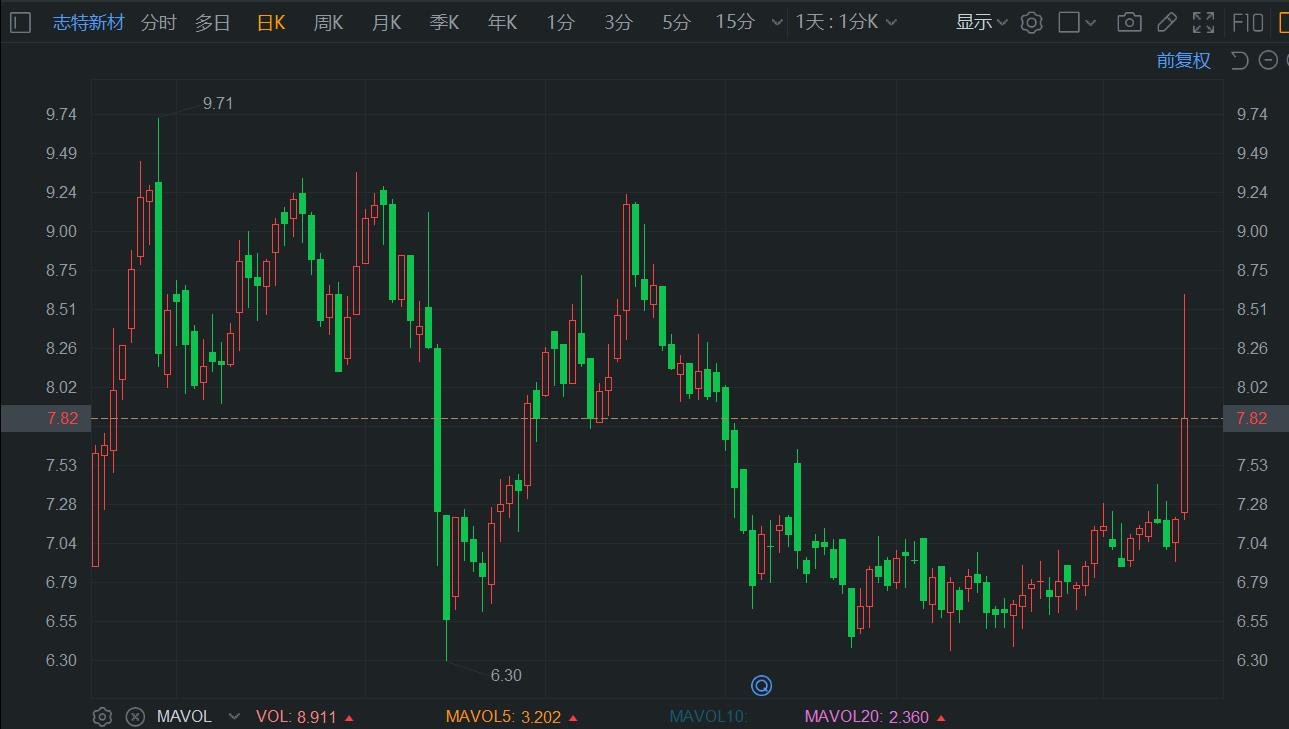Click the 9.74 label on right axis

click(1252, 114)
